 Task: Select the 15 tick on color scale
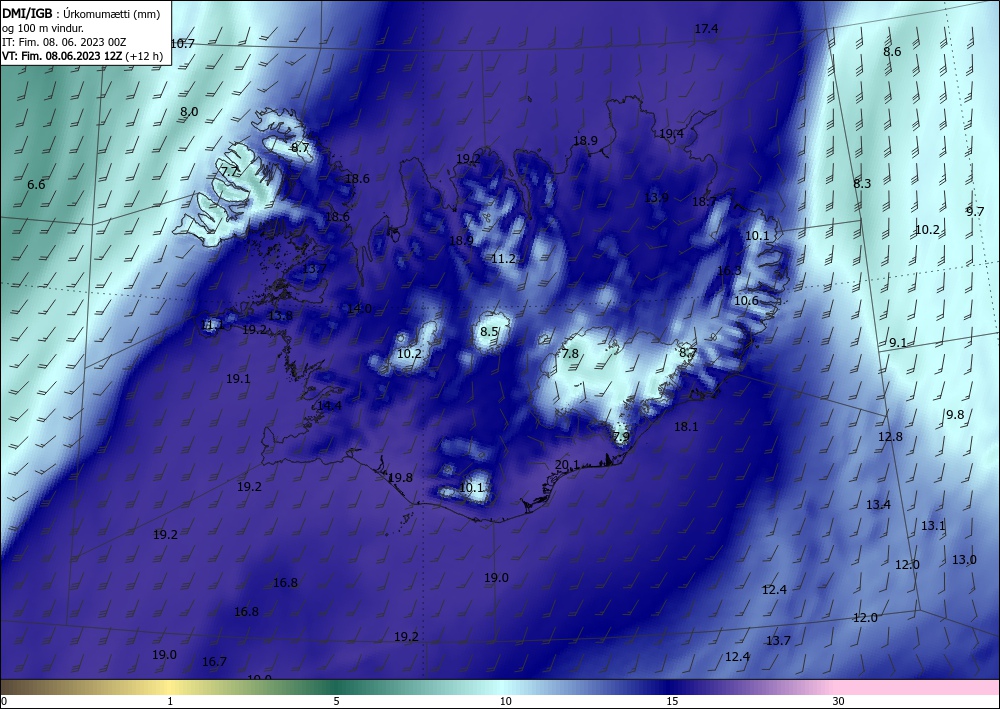click(x=672, y=701)
